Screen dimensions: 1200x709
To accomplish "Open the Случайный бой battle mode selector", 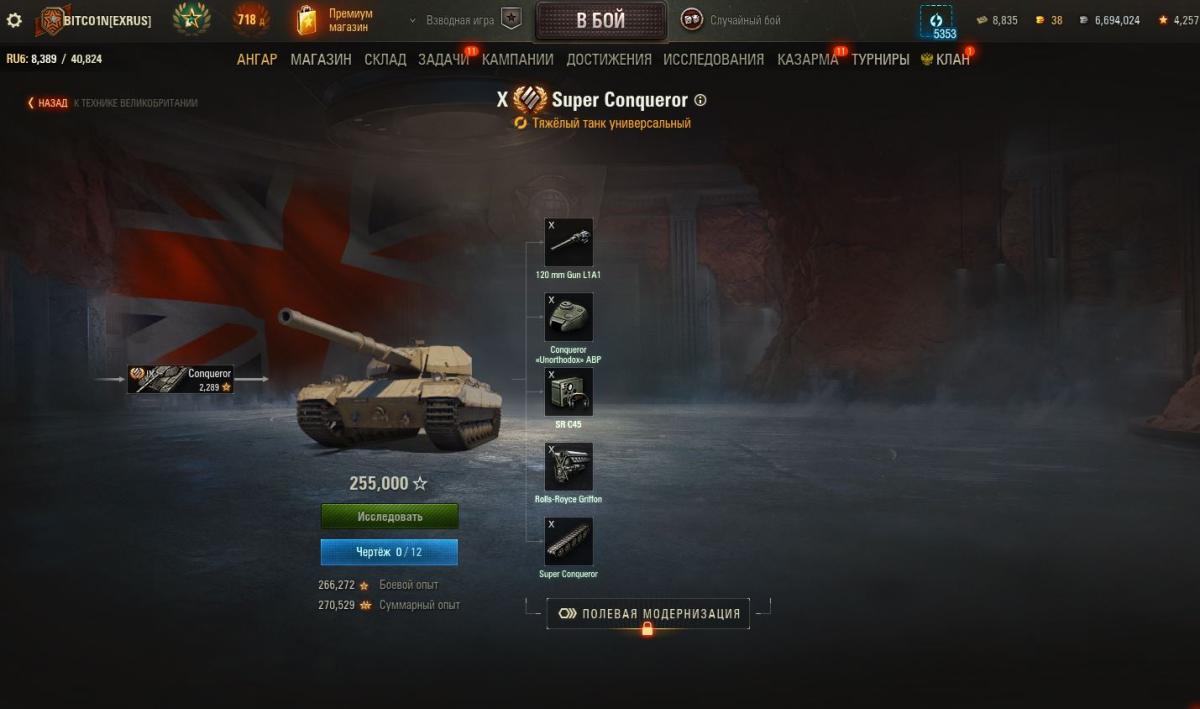I will [x=733, y=20].
